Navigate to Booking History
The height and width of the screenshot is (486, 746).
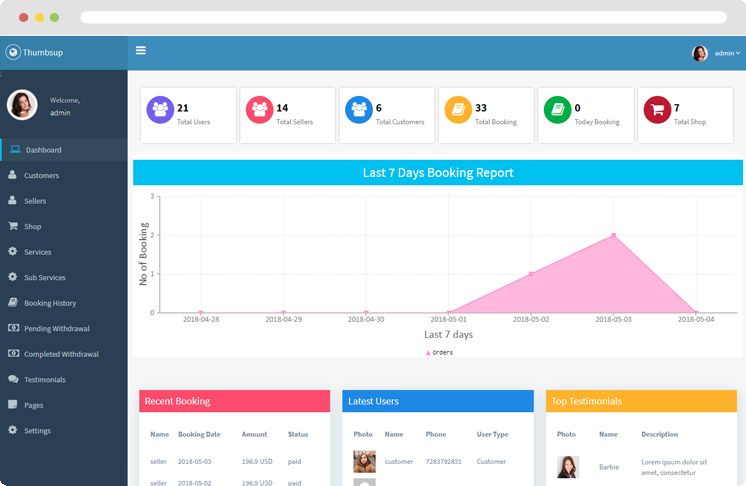pos(50,303)
